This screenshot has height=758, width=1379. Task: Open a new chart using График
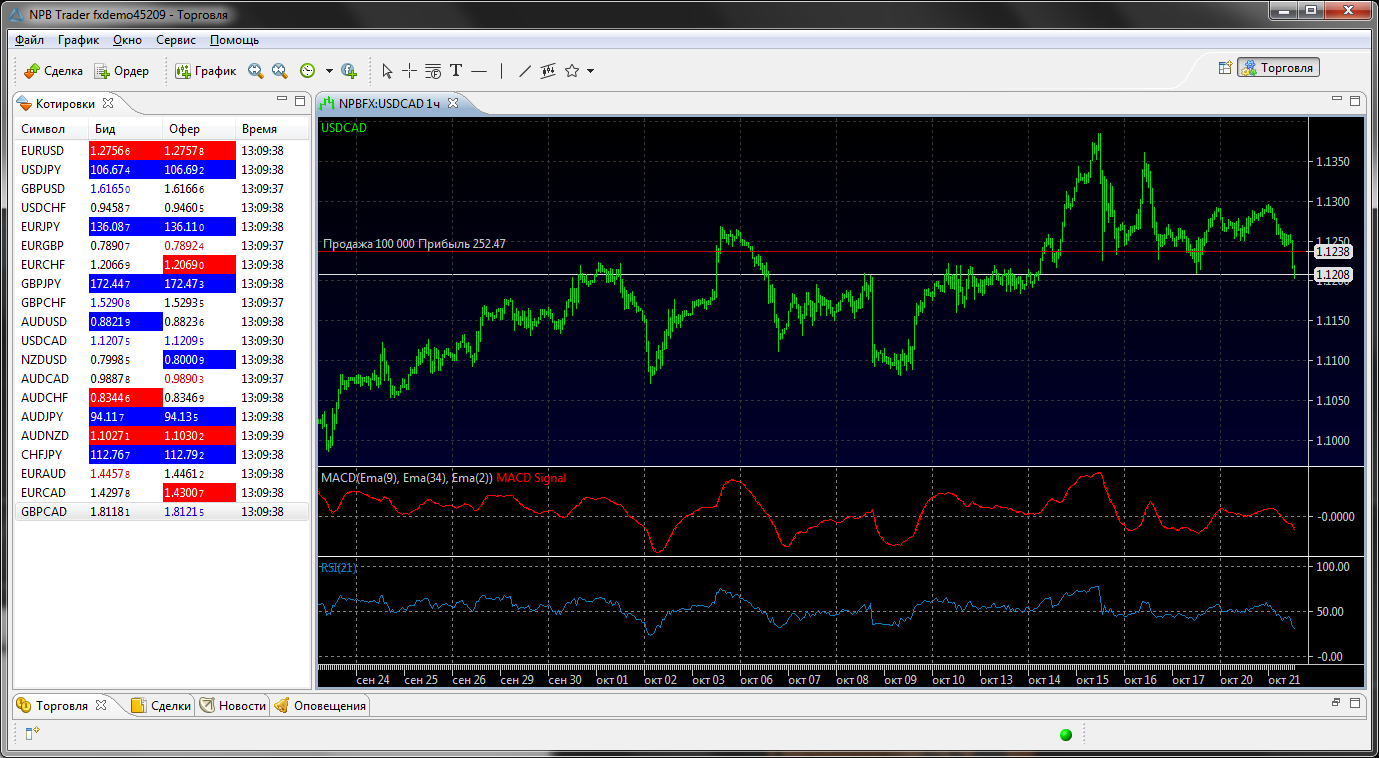[206, 71]
